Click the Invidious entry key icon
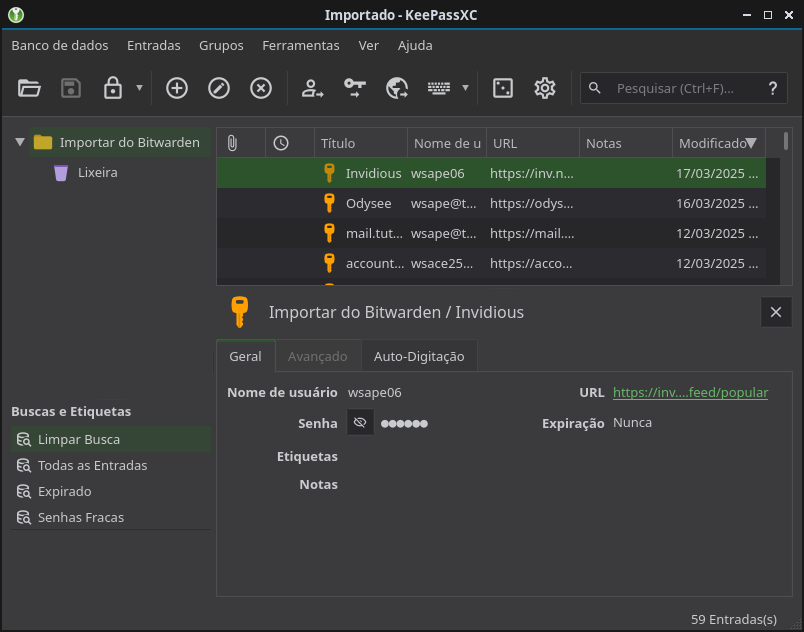This screenshot has height=632, width=804. pyautogui.click(x=330, y=173)
